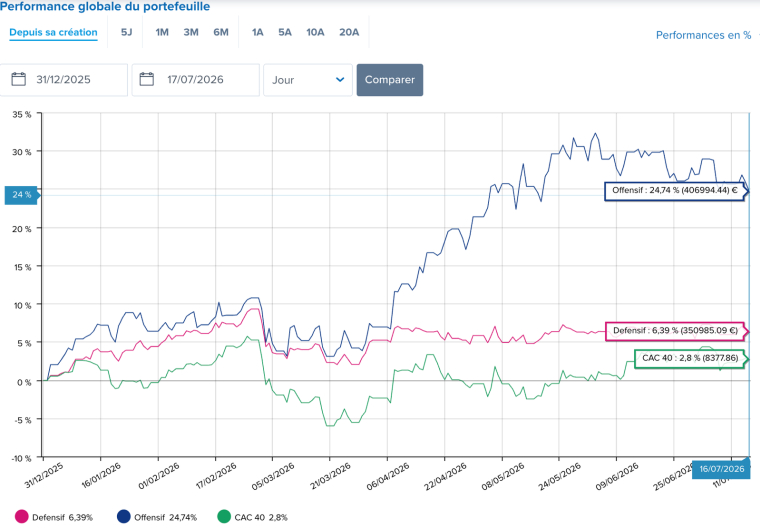
Task: Edit the start date field 31/12/2025
Action: coord(63,80)
